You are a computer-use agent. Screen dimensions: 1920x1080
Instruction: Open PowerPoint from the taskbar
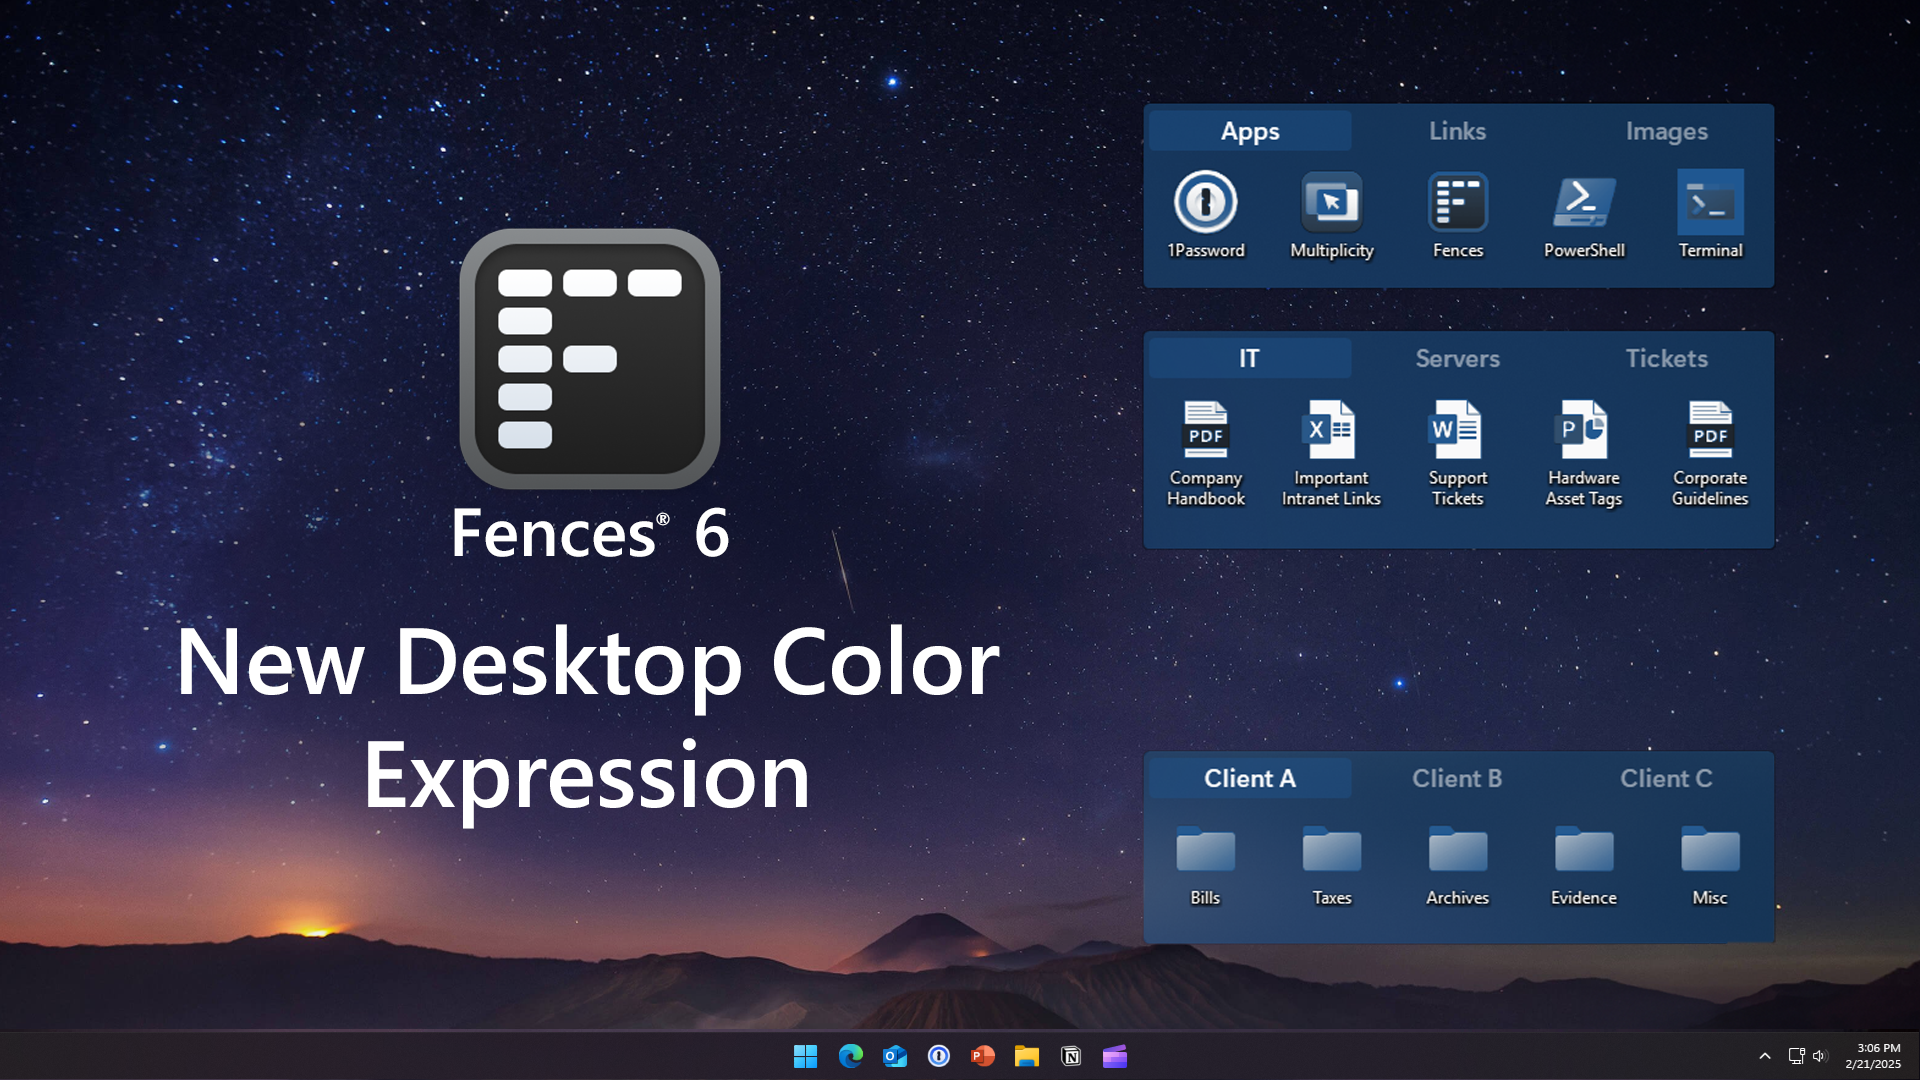tap(982, 1056)
